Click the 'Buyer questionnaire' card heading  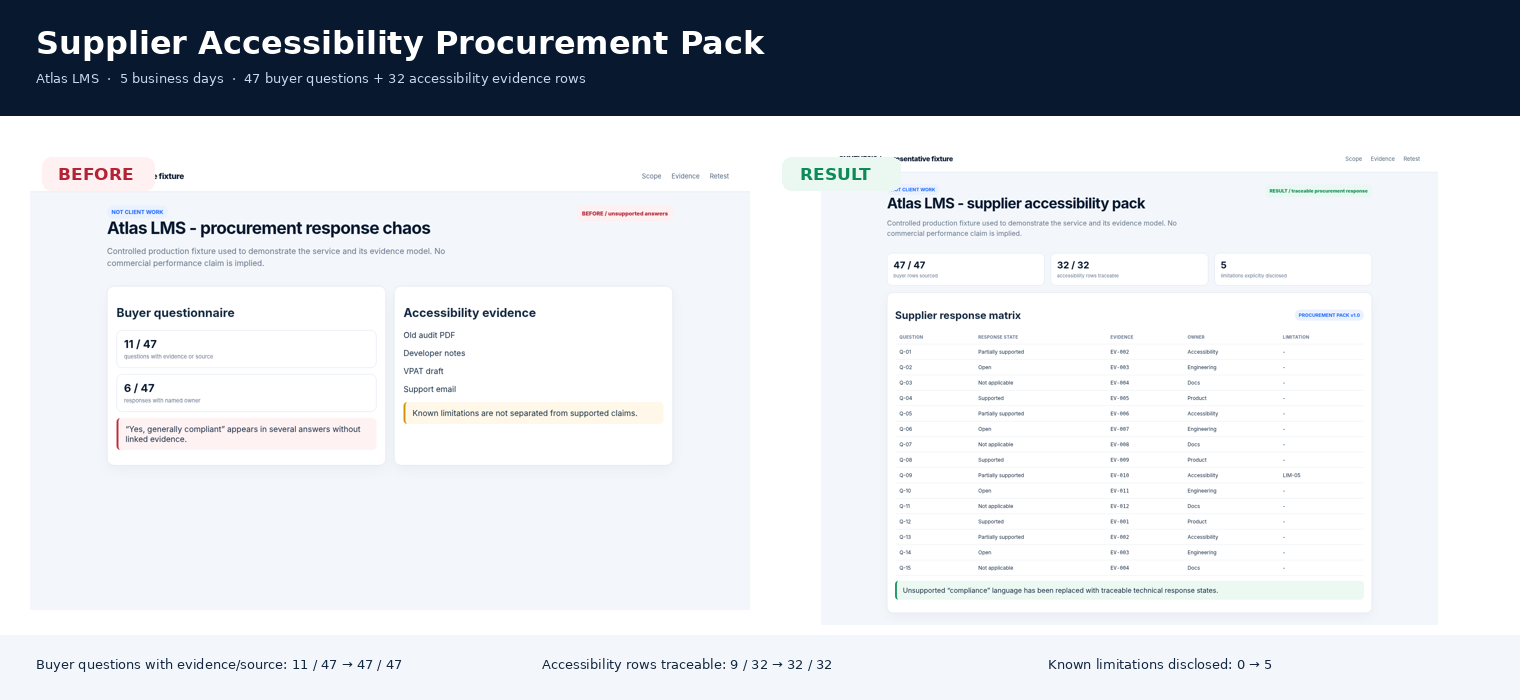(175, 313)
